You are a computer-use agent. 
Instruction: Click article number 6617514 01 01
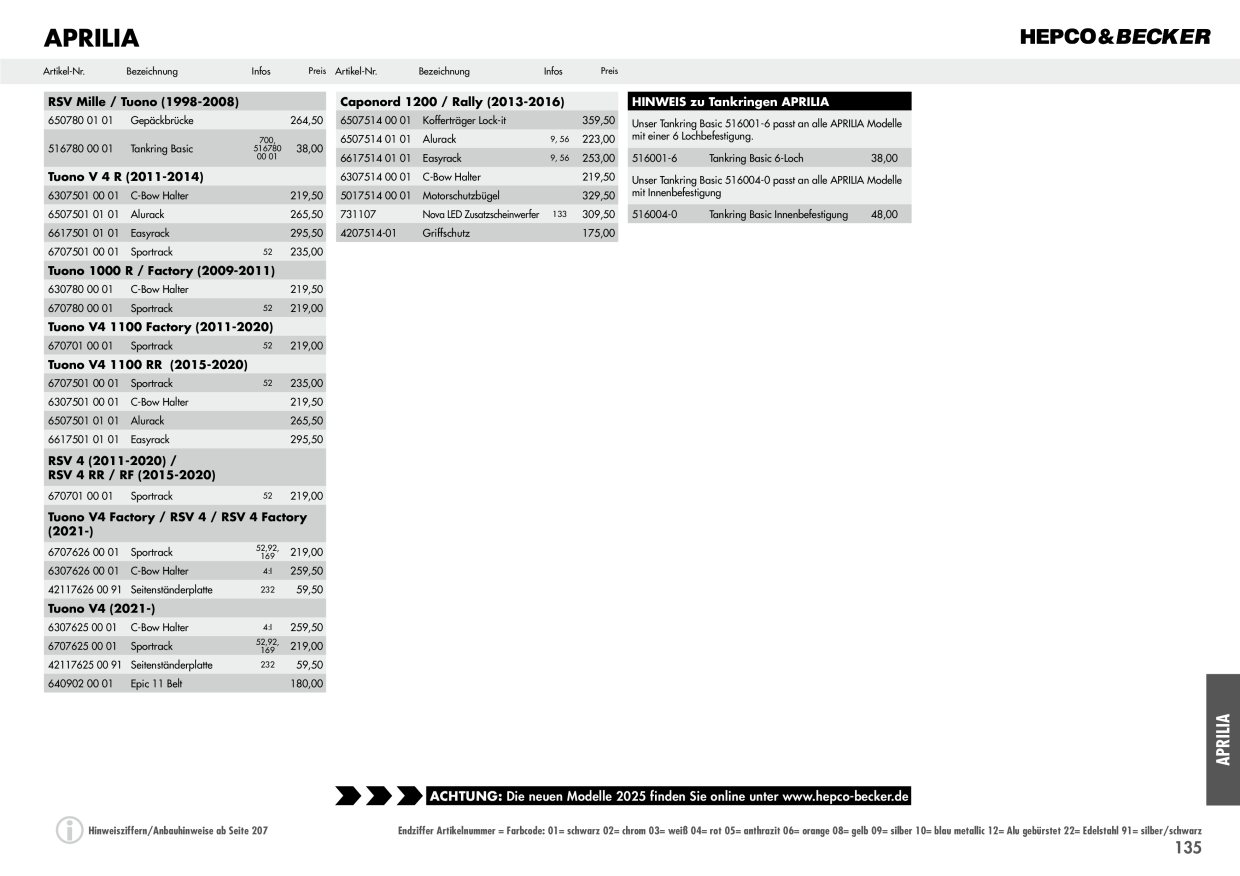[x=376, y=158]
